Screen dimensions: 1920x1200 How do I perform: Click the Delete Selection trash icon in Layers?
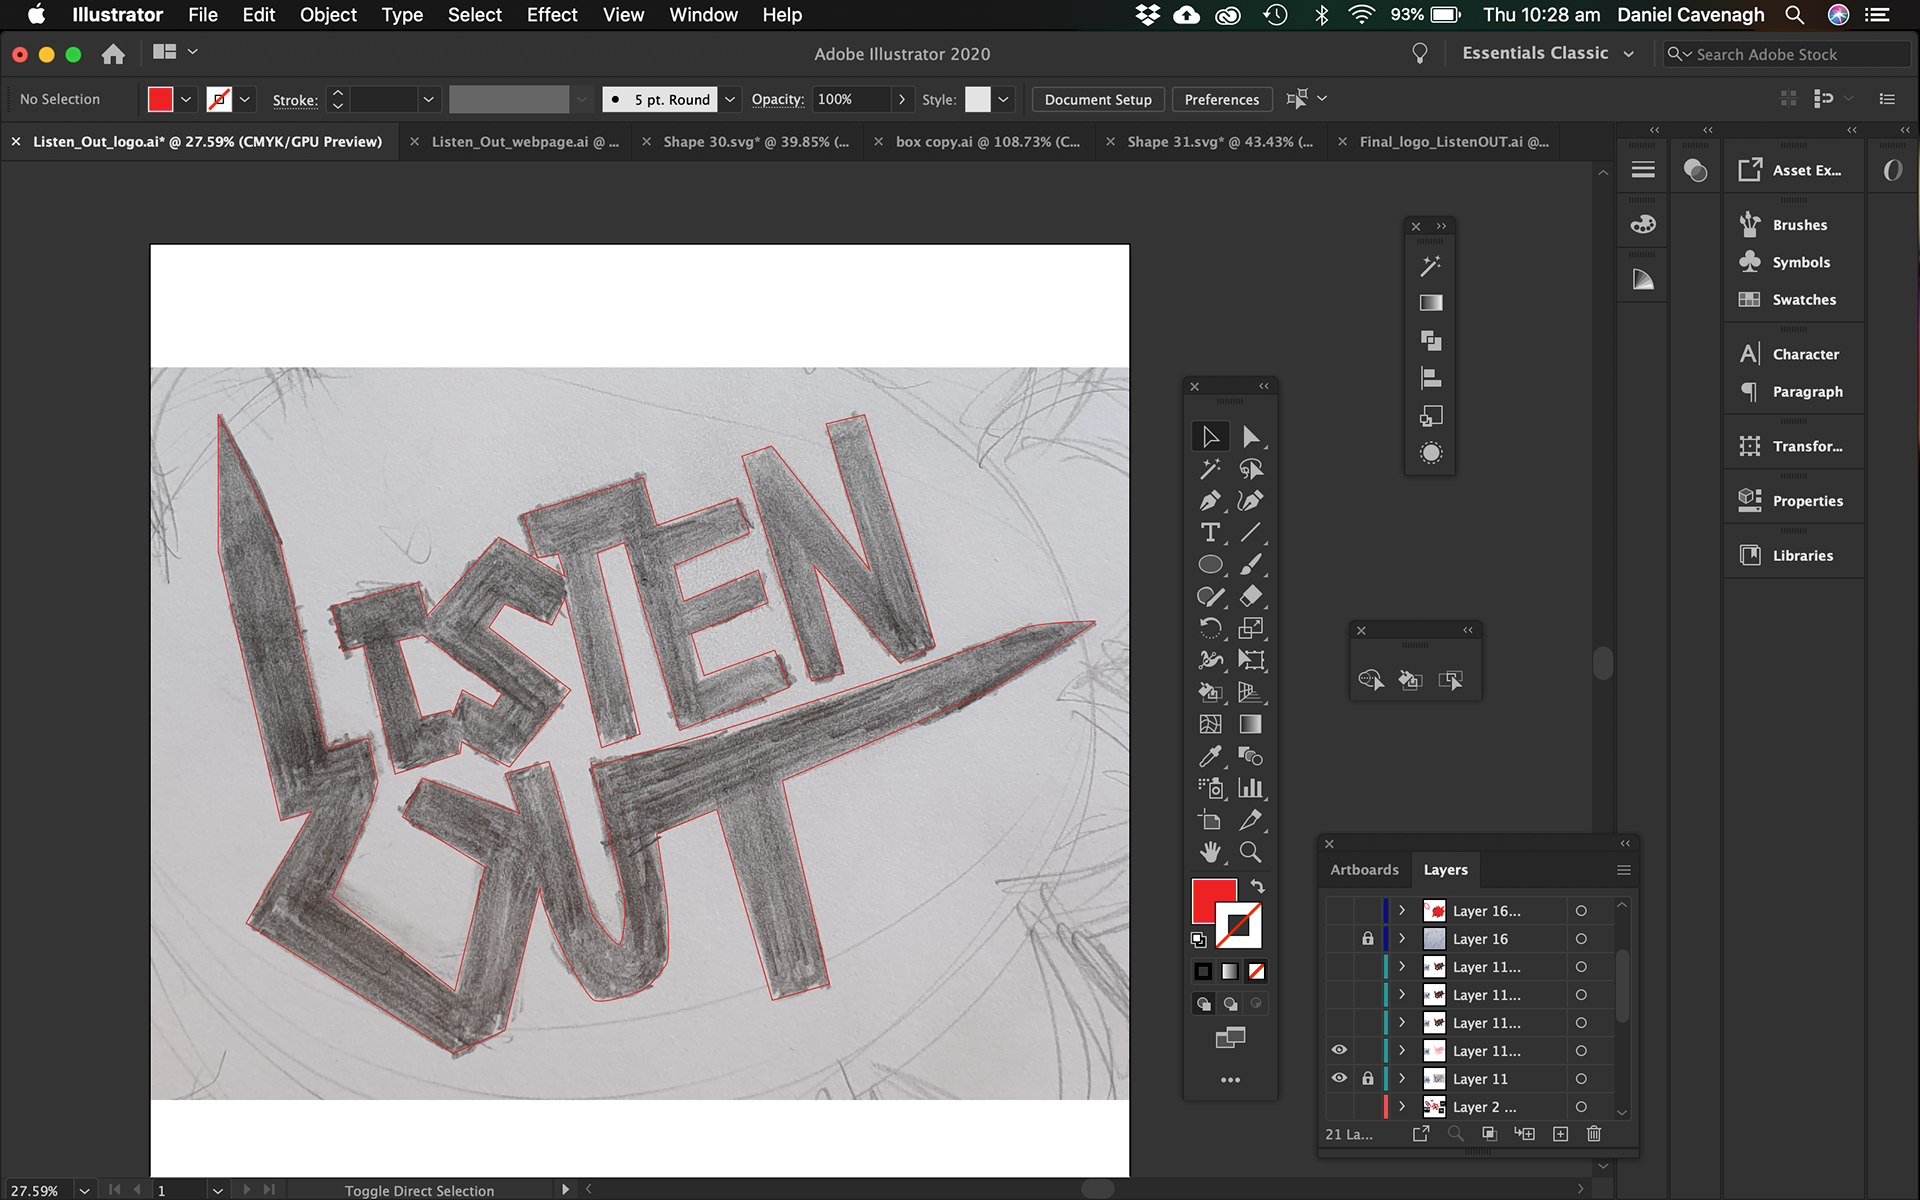(x=1594, y=1134)
